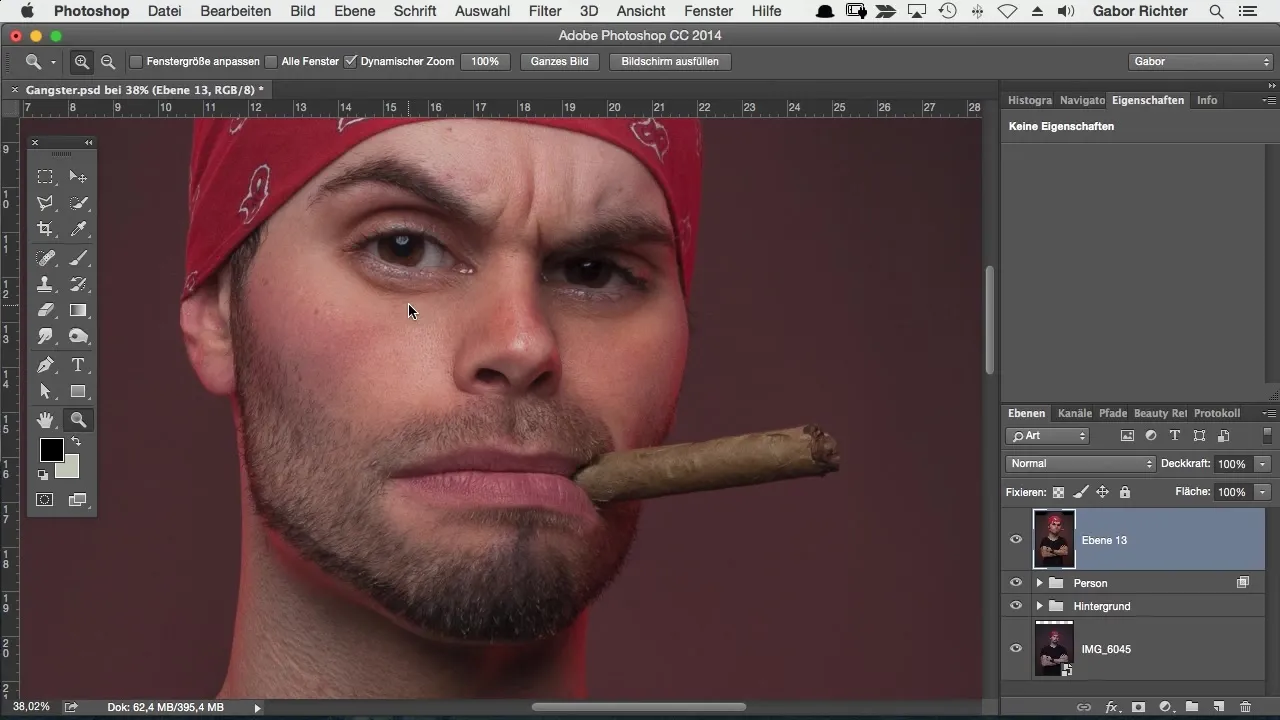Open the blend mode dropdown Normal
The height and width of the screenshot is (720, 1280).
tap(1080, 464)
